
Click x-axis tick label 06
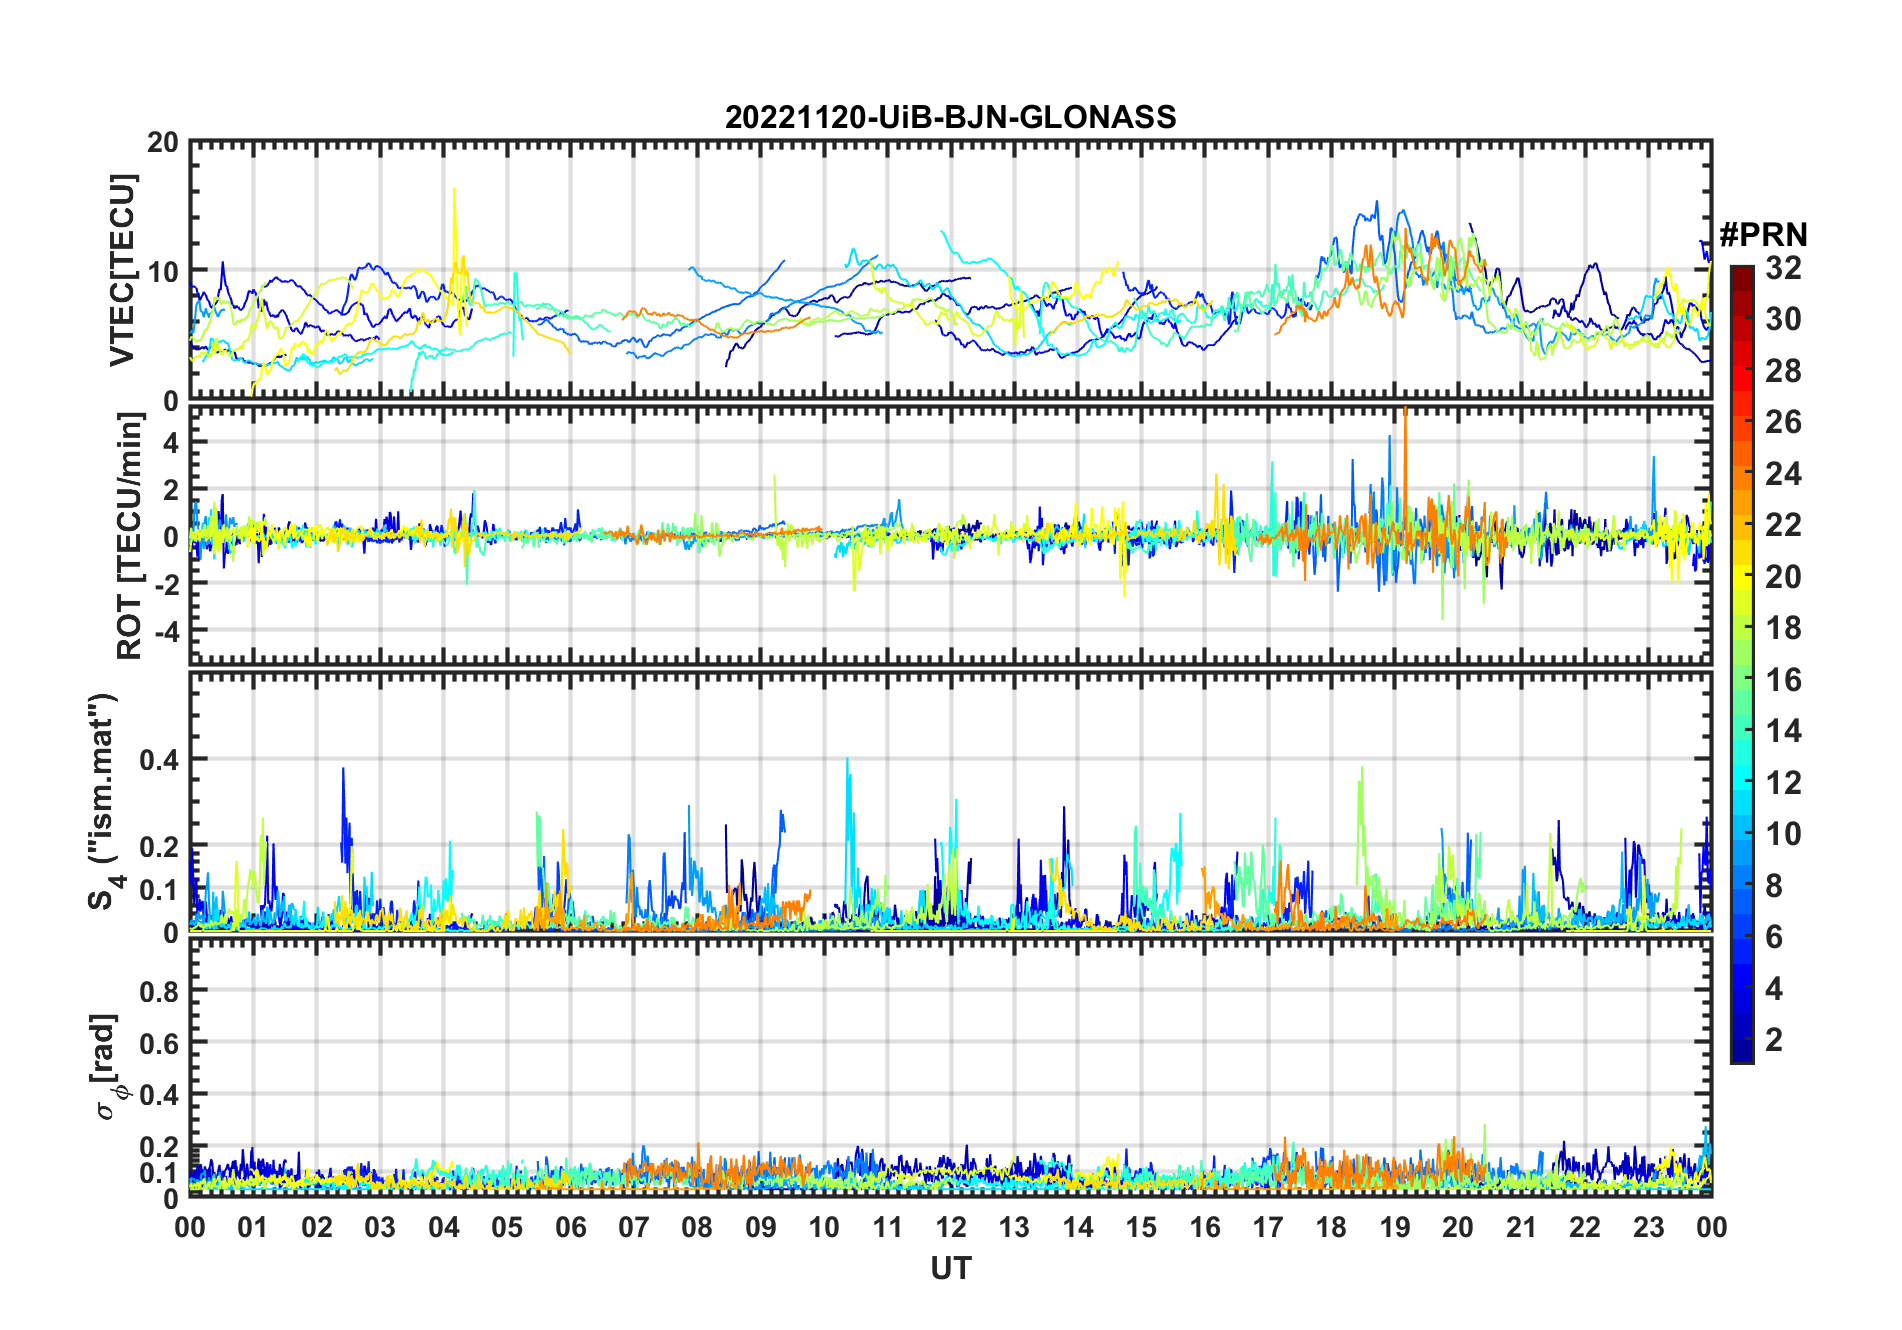pyautogui.click(x=570, y=1227)
